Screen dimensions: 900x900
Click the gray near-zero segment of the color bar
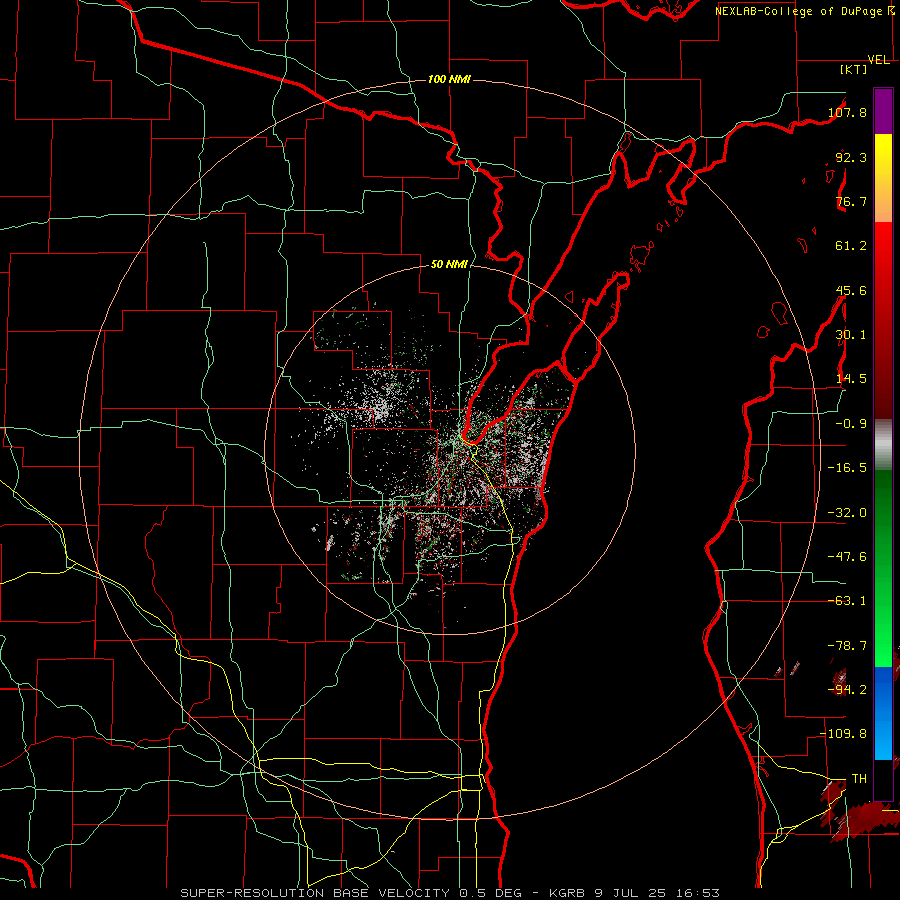(883, 443)
